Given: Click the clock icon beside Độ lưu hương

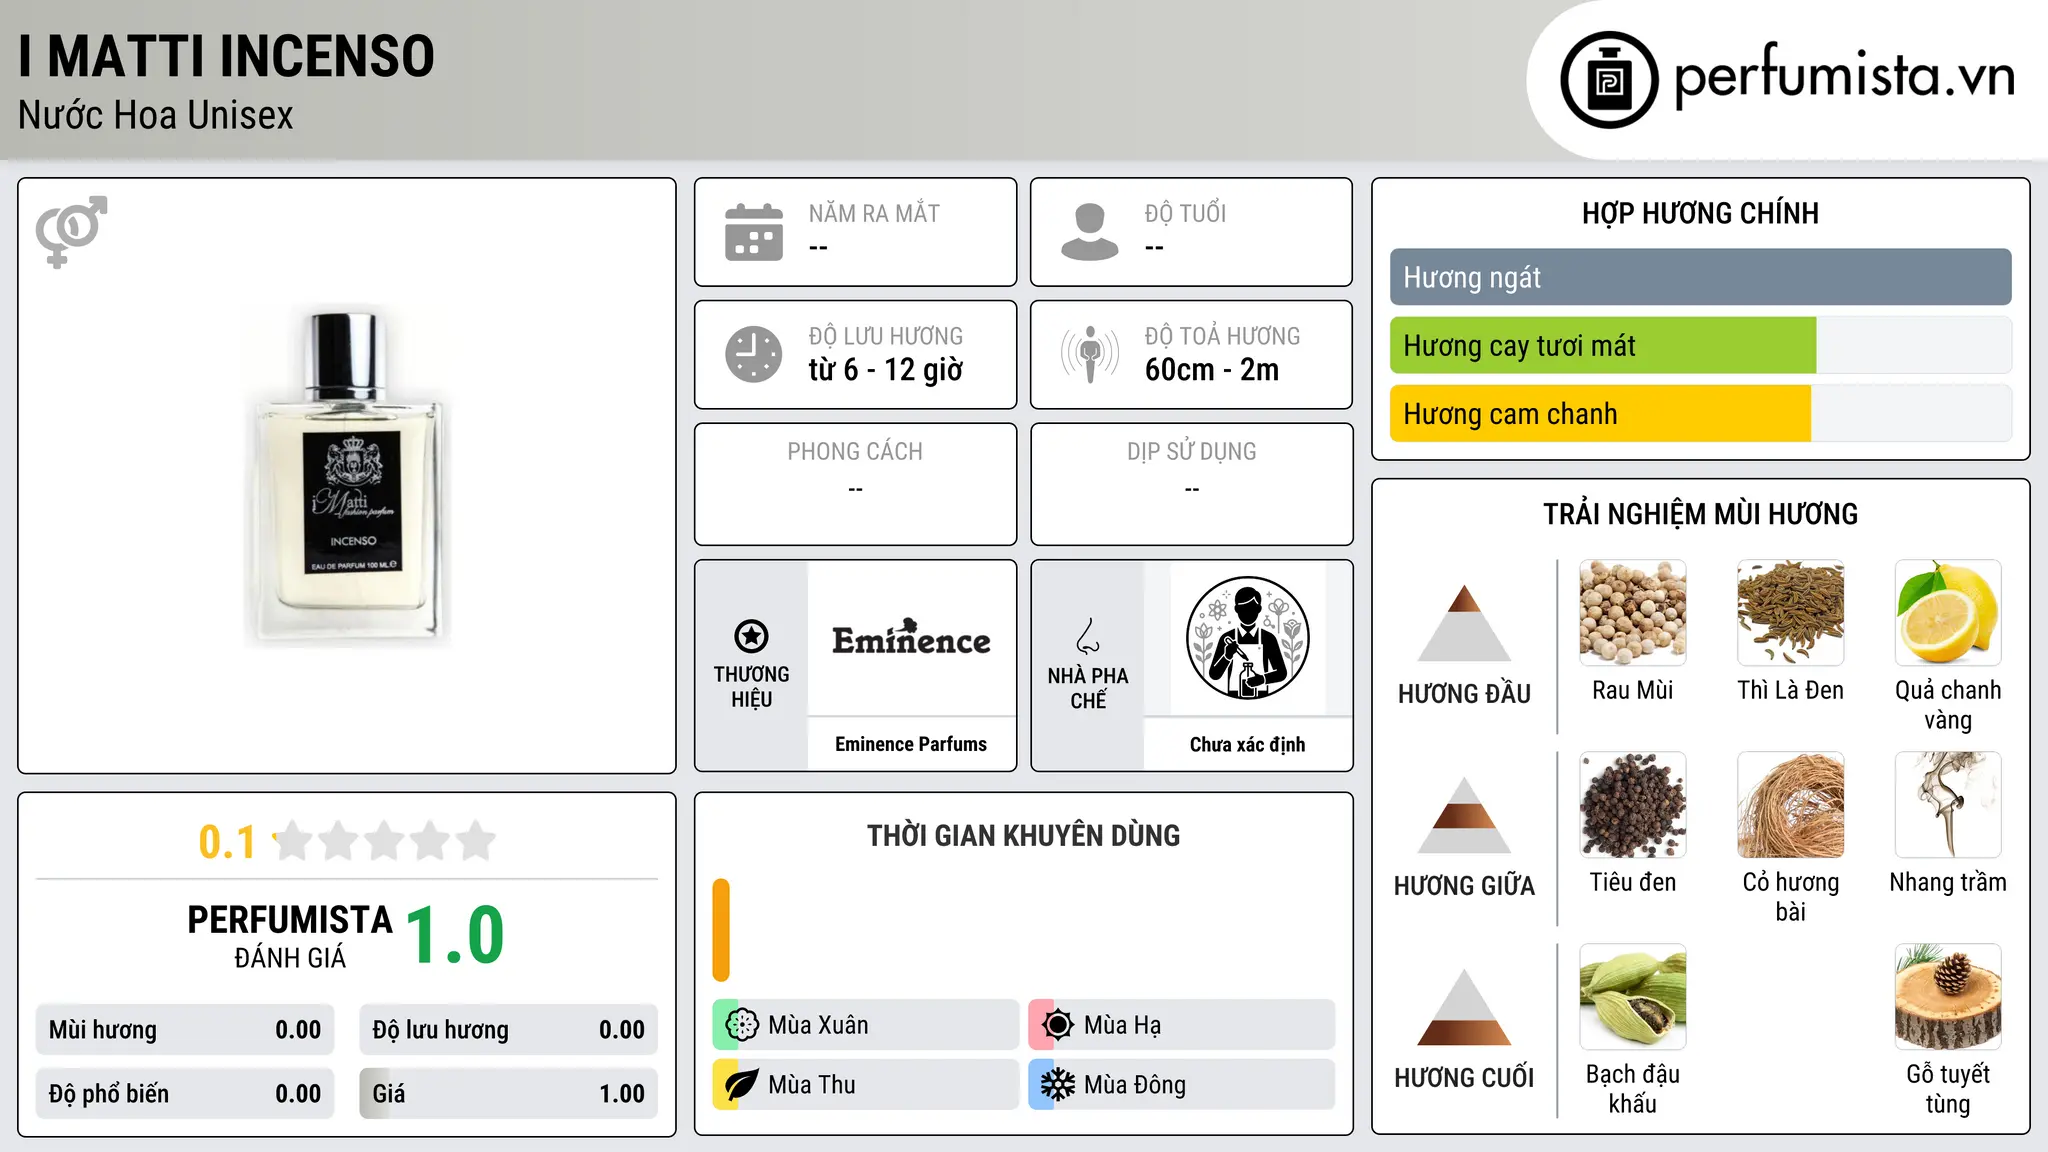Looking at the screenshot, I should pyautogui.click(x=754, y=354).
